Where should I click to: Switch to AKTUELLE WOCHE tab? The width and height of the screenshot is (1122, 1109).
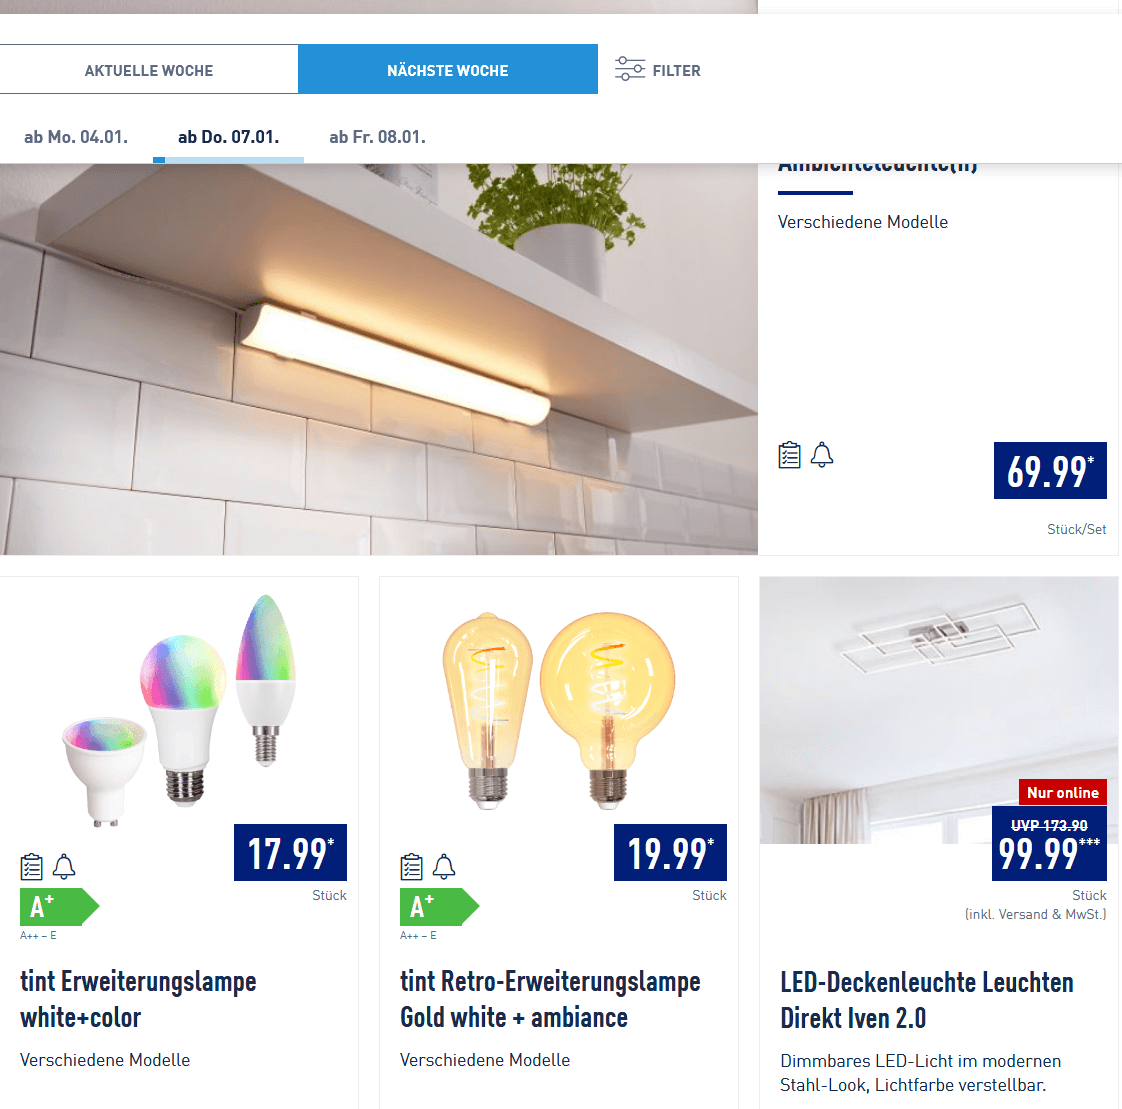[149, 69]
